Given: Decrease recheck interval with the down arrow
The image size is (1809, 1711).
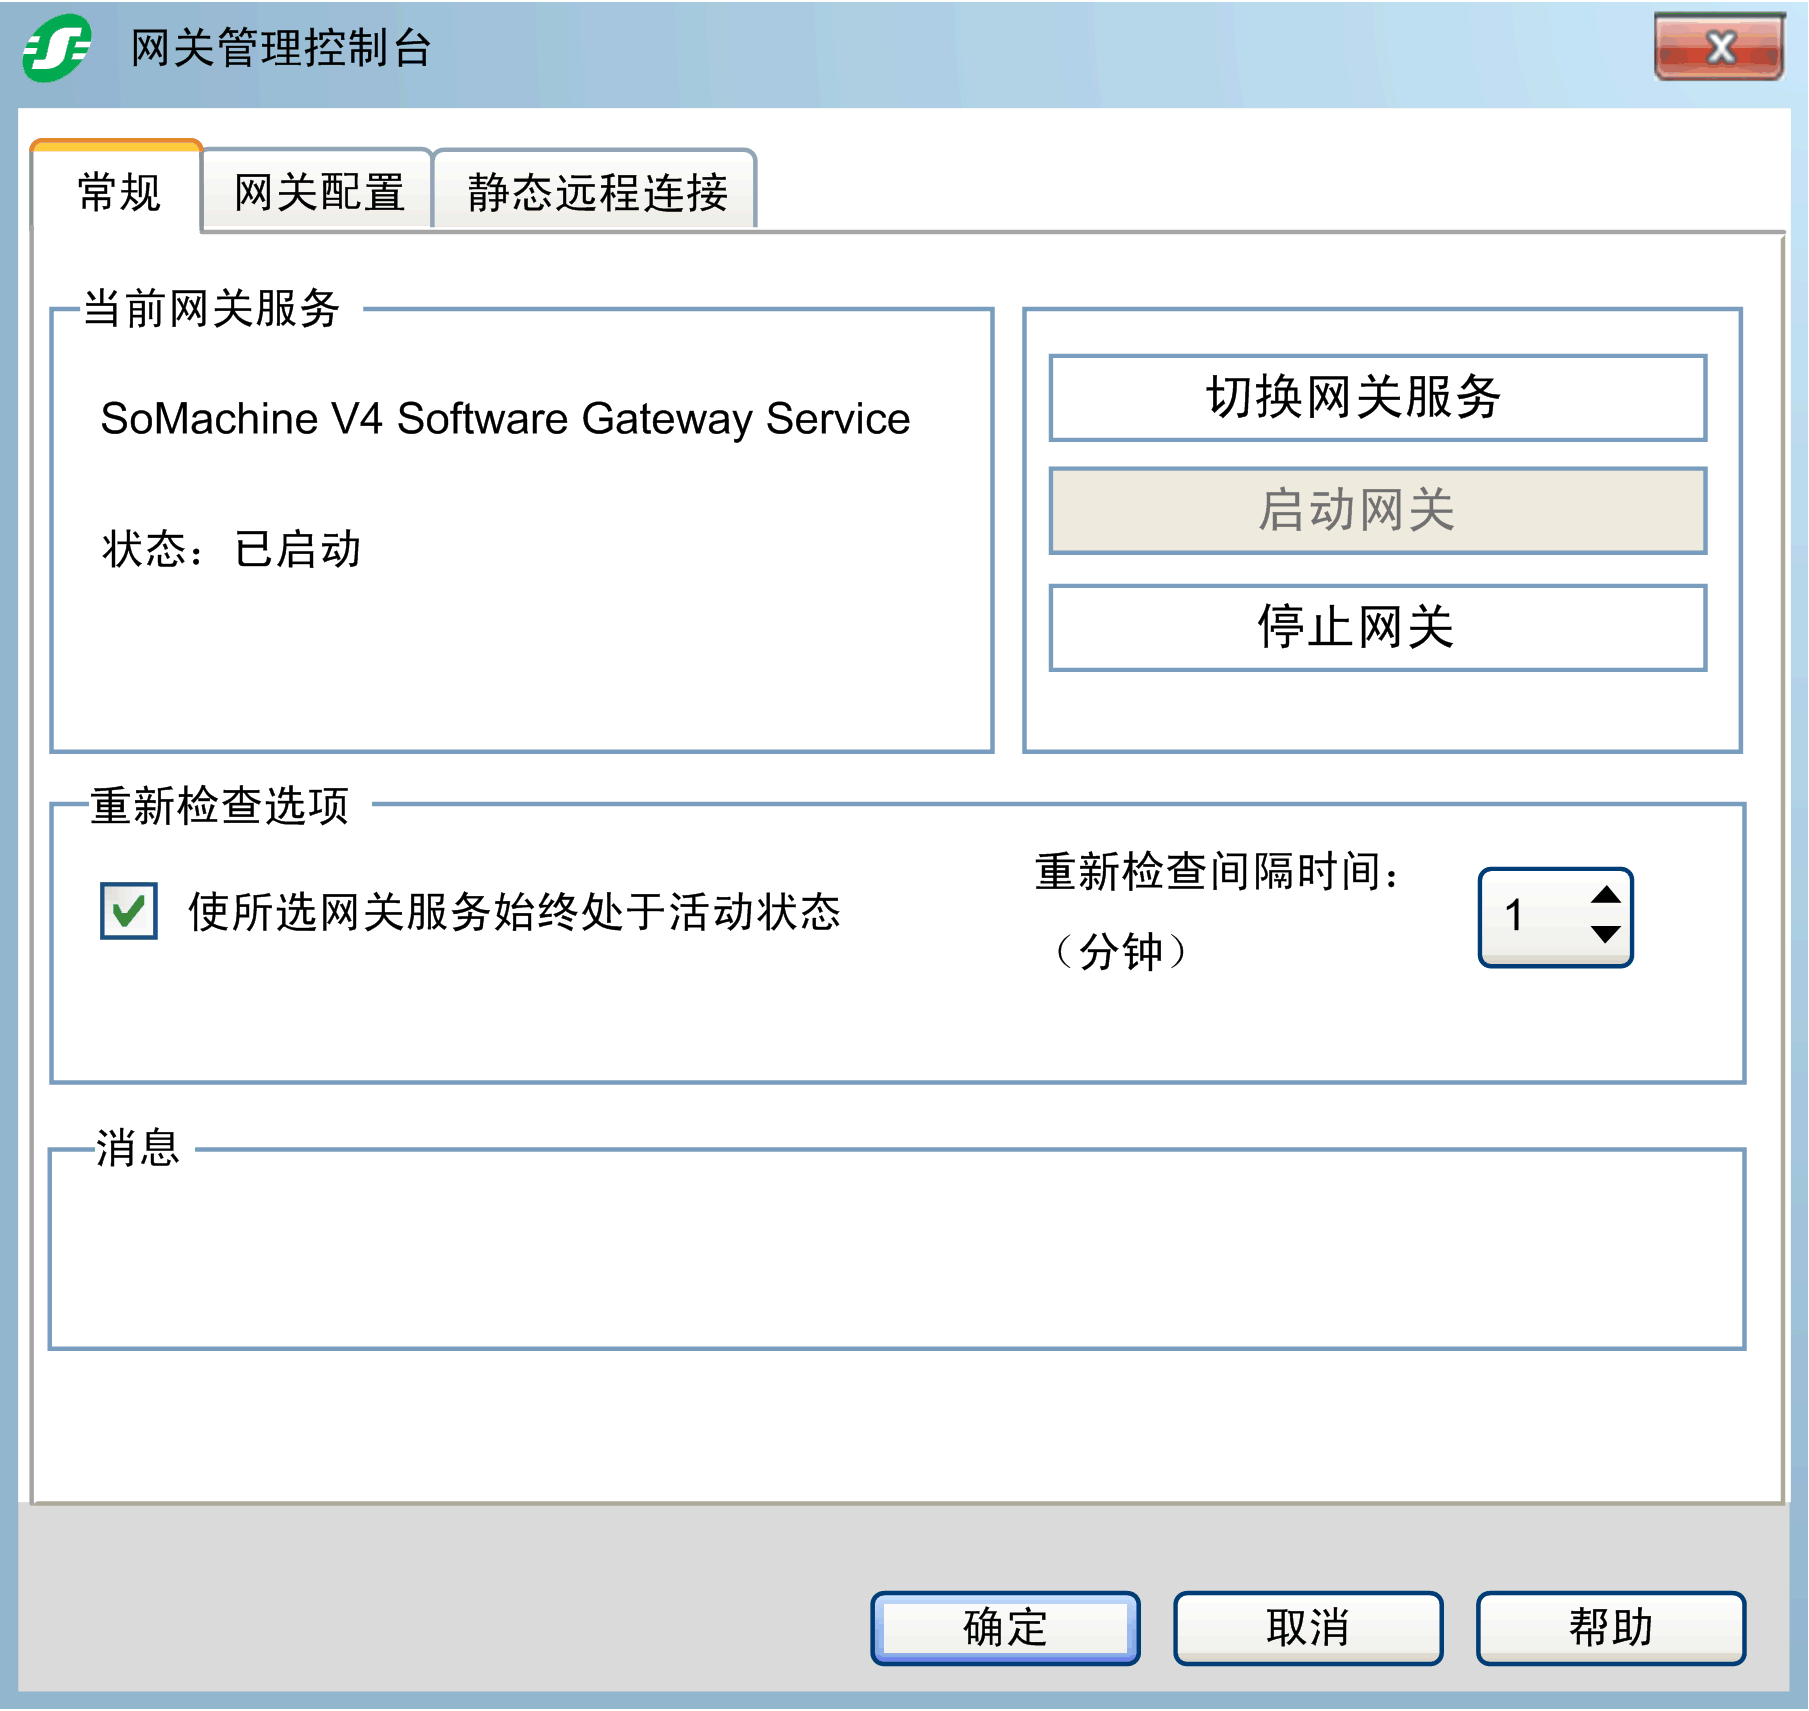Looking at the screenshot, I should (x=1605, y=935).
